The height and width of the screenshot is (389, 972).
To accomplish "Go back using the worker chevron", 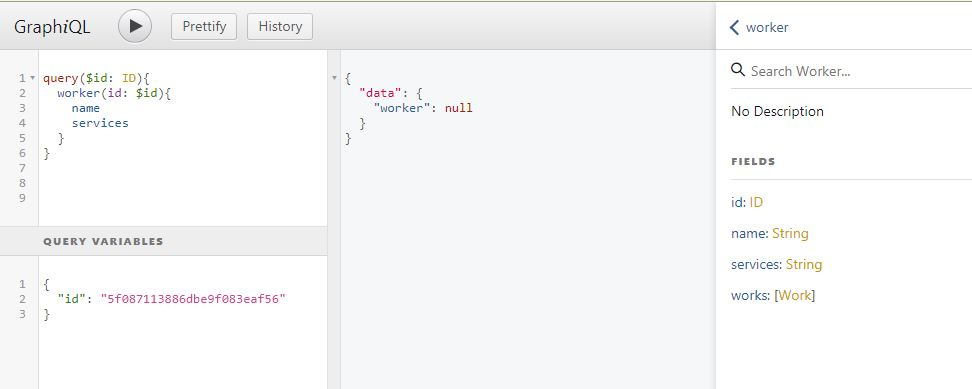I will coord(735,27).
